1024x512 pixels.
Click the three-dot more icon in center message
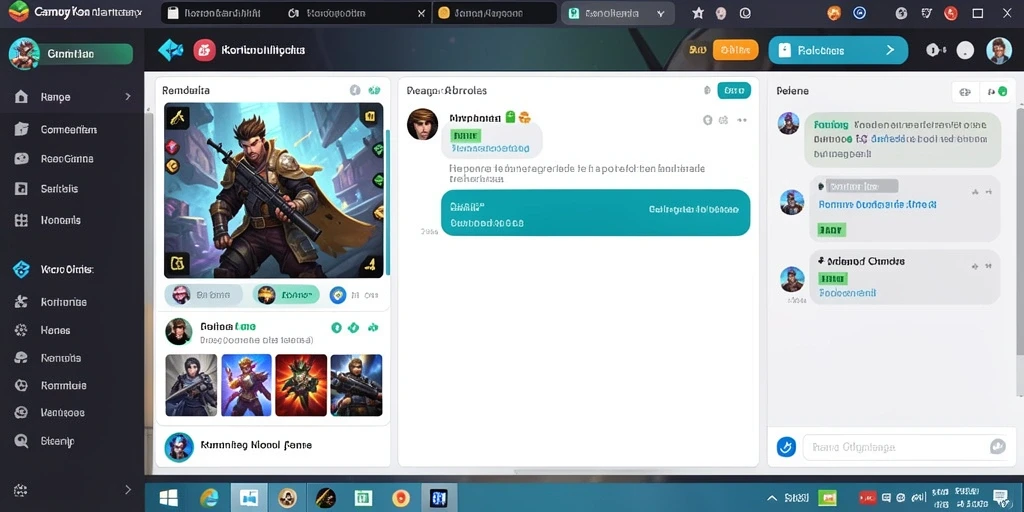[x=743, y=120]
